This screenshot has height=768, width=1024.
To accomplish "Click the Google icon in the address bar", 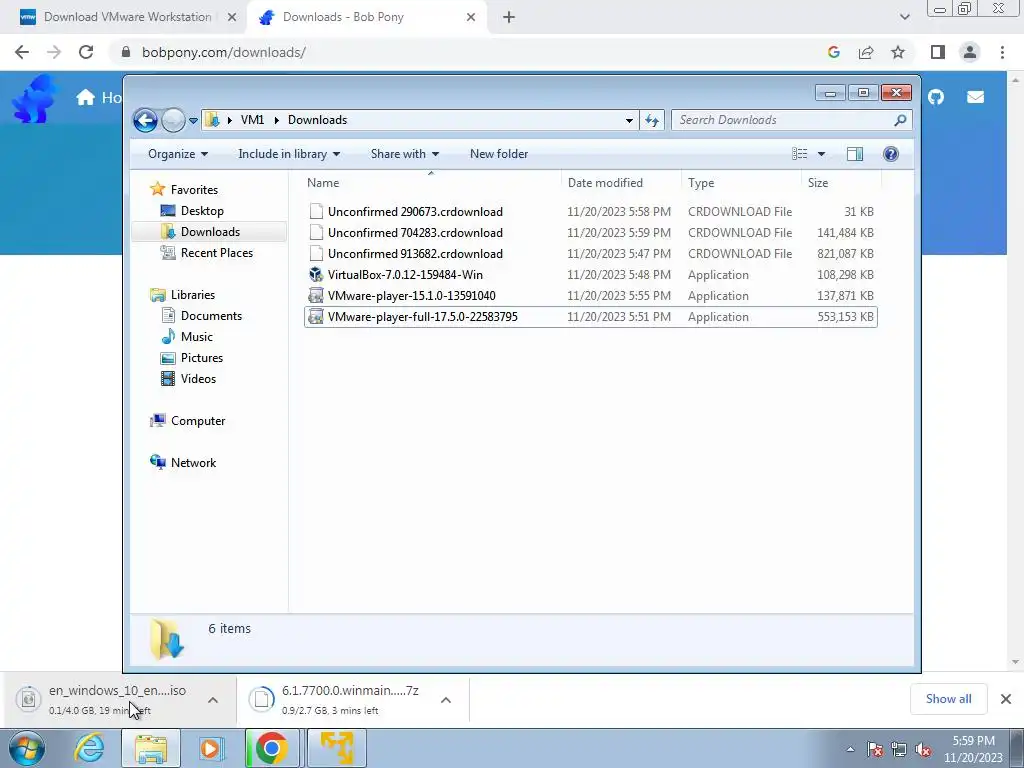I will pos(833,52).
